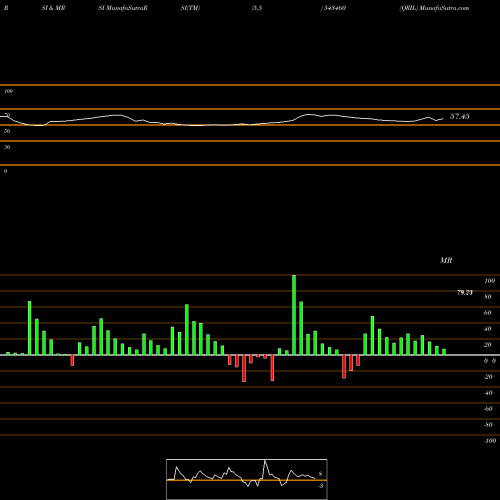The image size is (500, 500).
Task: Click the -60 label on MR axis
Action: [x=488, y=409]
